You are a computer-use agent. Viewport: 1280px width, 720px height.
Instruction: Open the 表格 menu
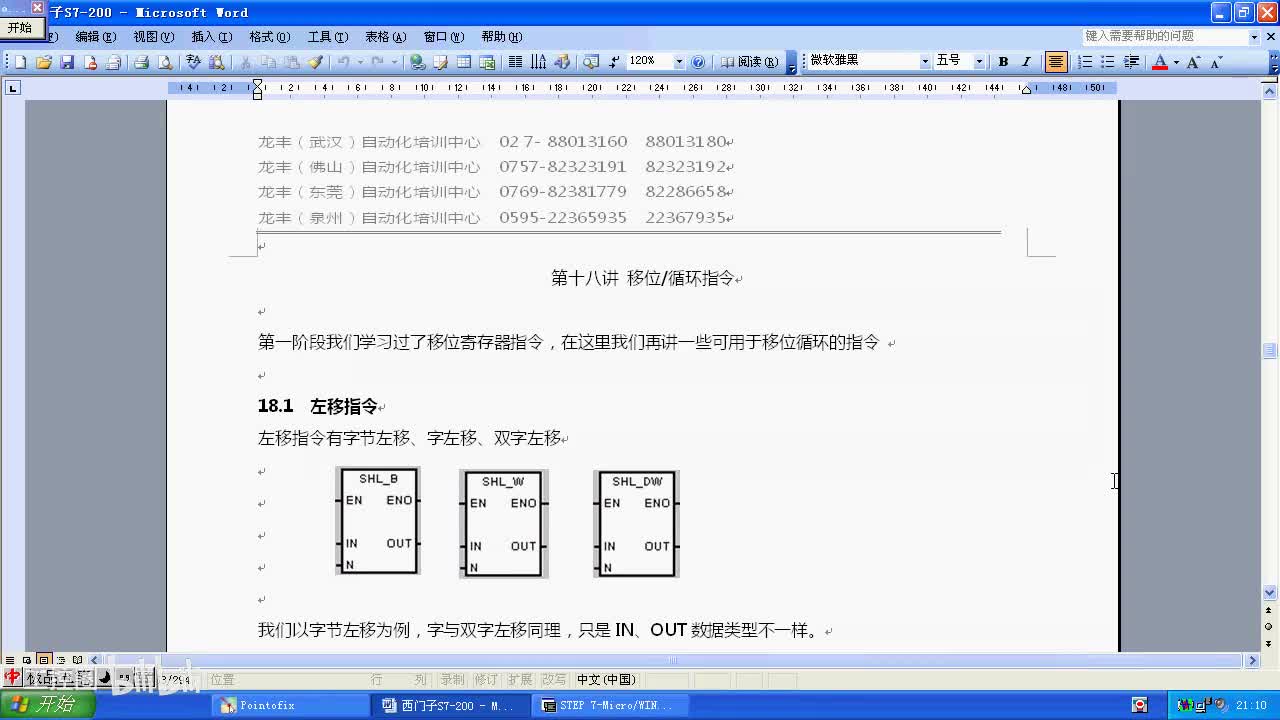tap(385, 36)
